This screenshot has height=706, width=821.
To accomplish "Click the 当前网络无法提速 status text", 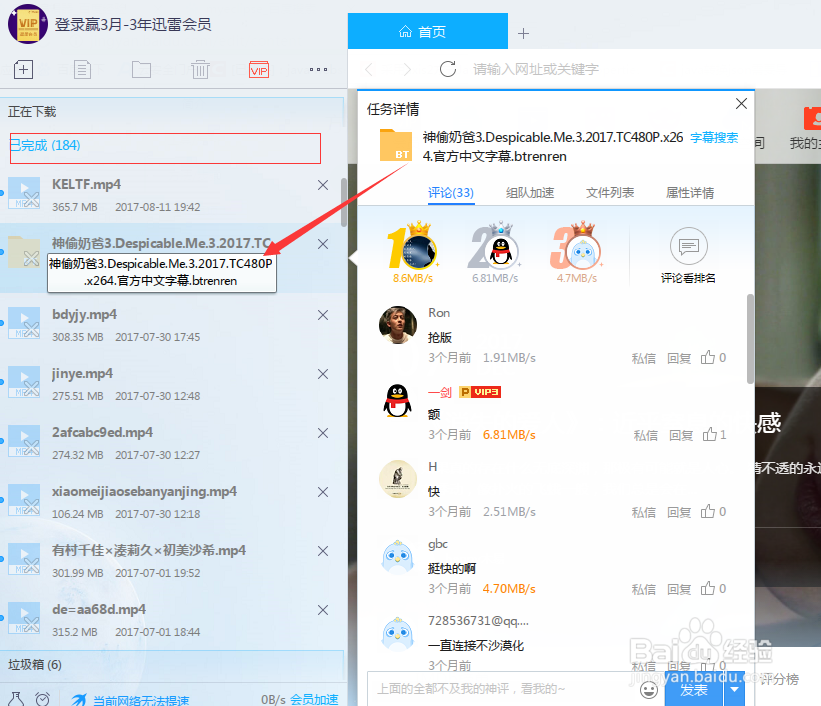I will click(x=141, y=700).
